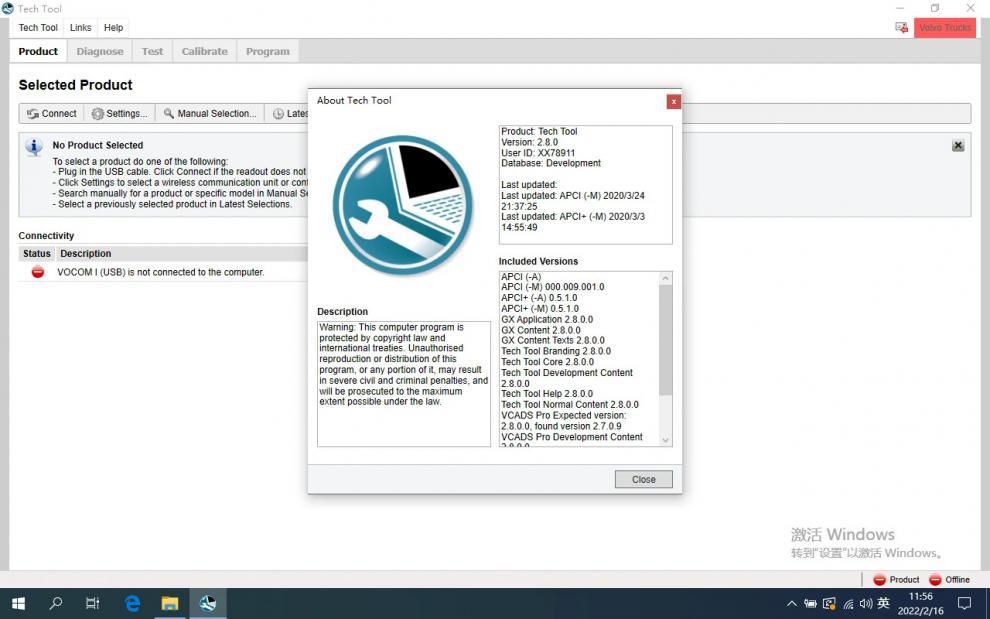Screen dimensions: 990x619
Task: Open Task View on the taskbar
Action: pos(92,603)
